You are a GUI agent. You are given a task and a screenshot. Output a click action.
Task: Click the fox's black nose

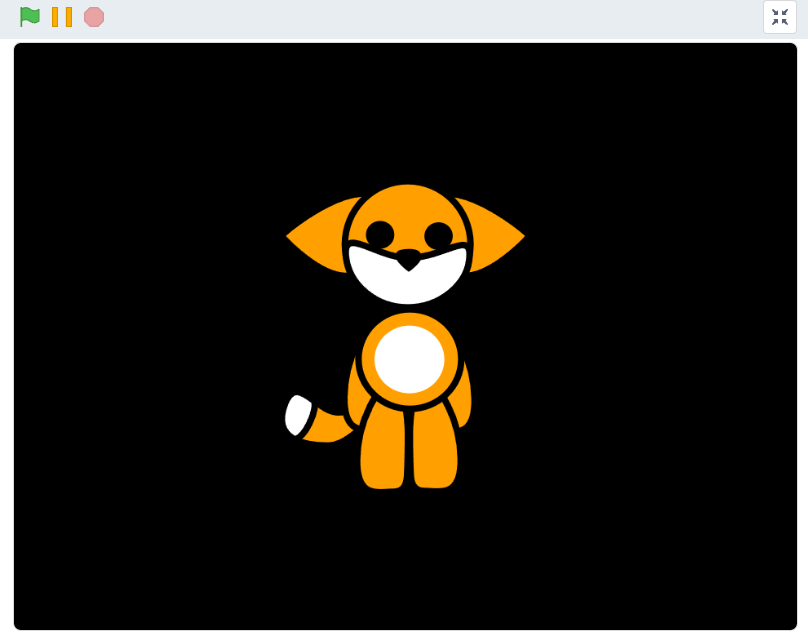coord(408,258)
